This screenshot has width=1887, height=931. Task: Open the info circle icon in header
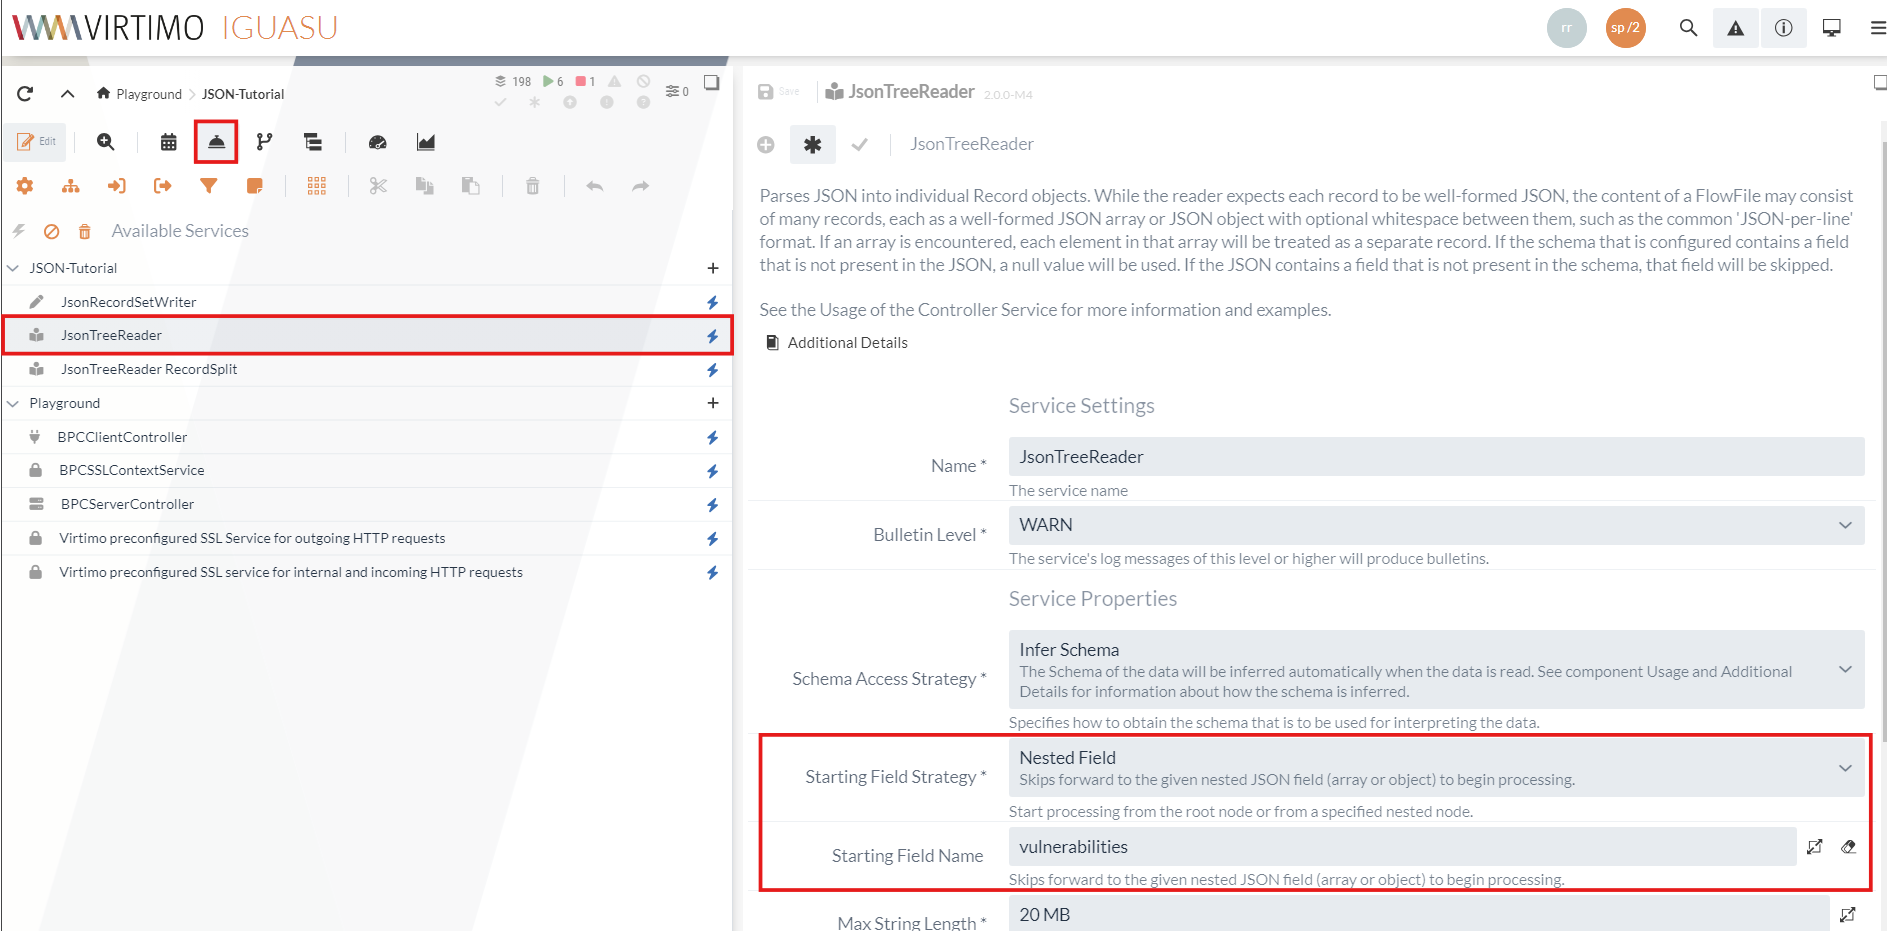[1784, 28]
